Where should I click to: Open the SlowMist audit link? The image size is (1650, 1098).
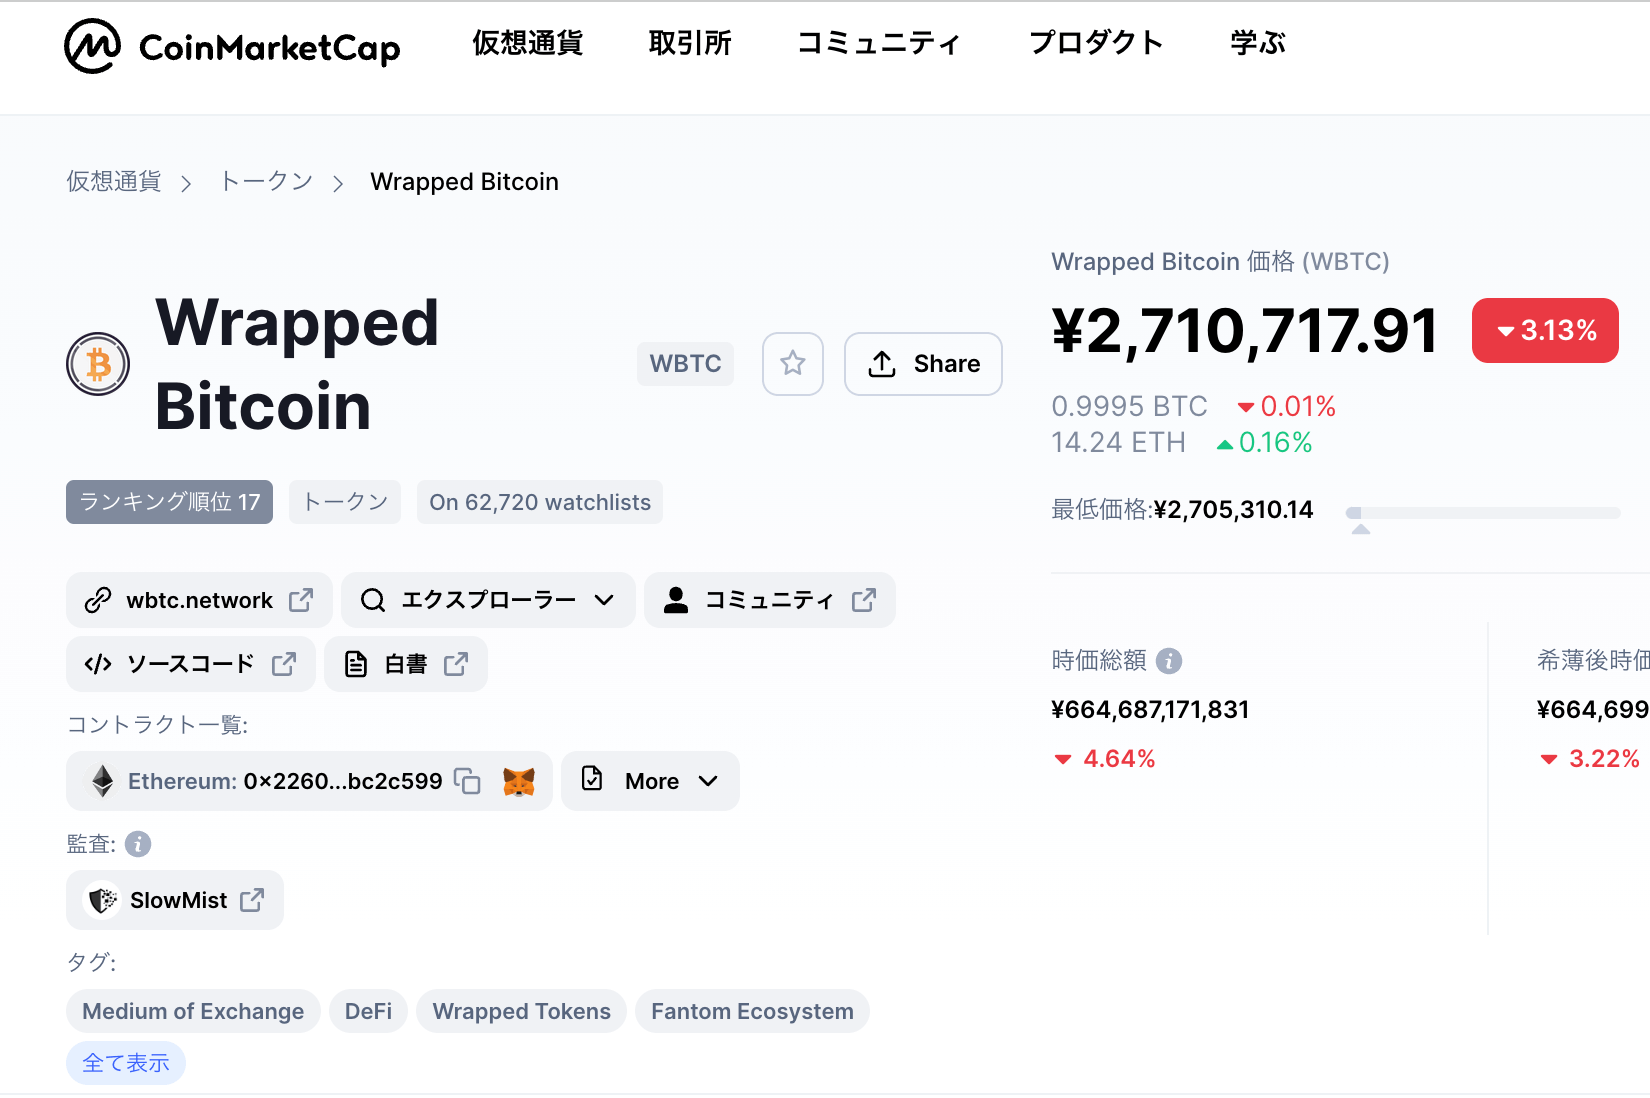coord(175,900)
